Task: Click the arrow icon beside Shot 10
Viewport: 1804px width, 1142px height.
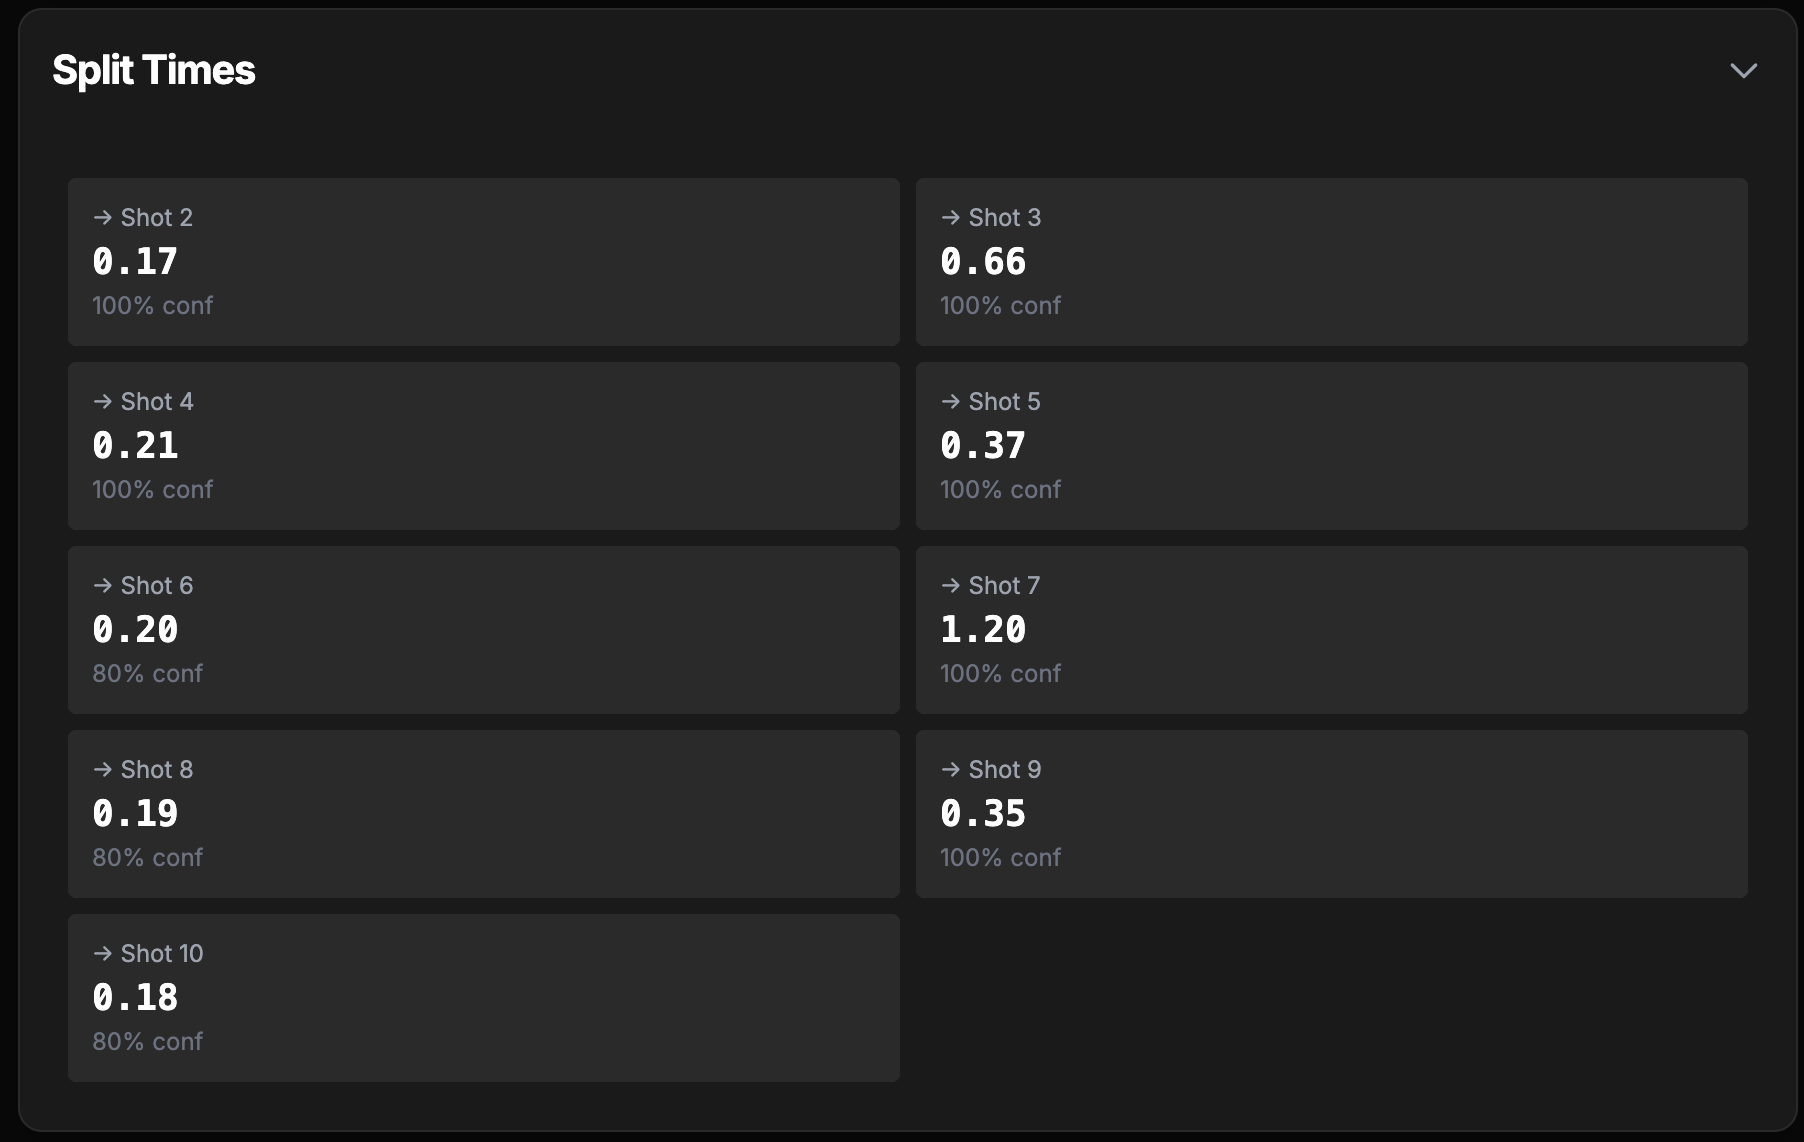Action: (x=102, y=953)
